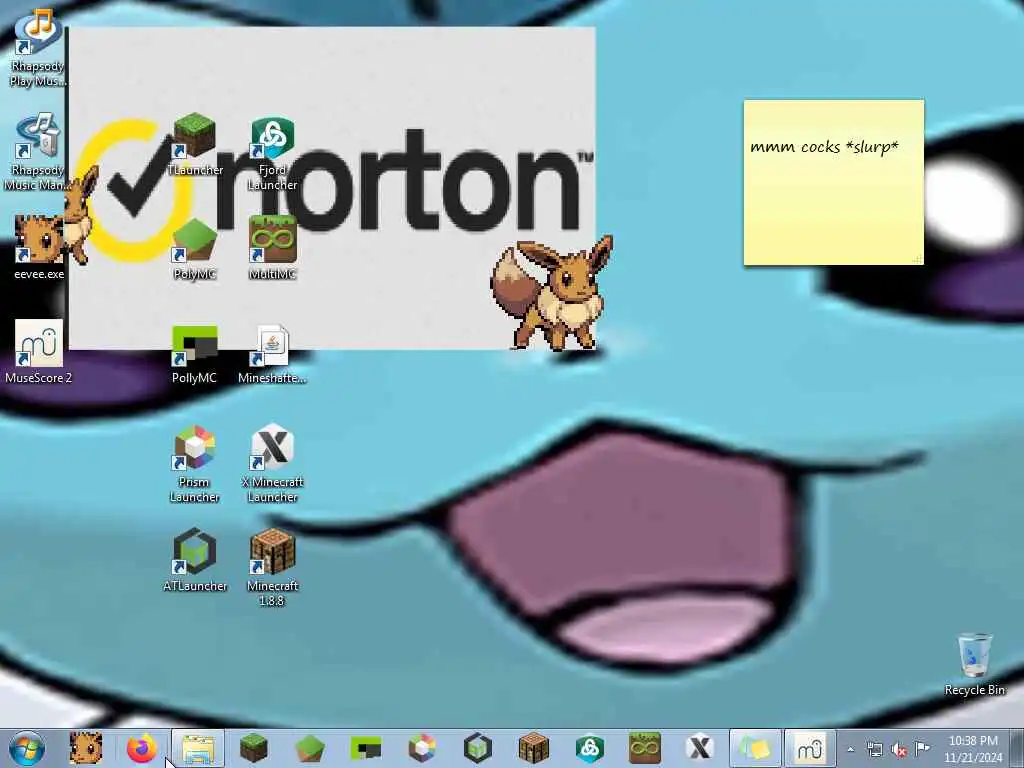This screenshot has height=768, width=1024.
Task: Open Rhapsody Music Manager desktop shortcut
Action: click(x=38, y=152)
